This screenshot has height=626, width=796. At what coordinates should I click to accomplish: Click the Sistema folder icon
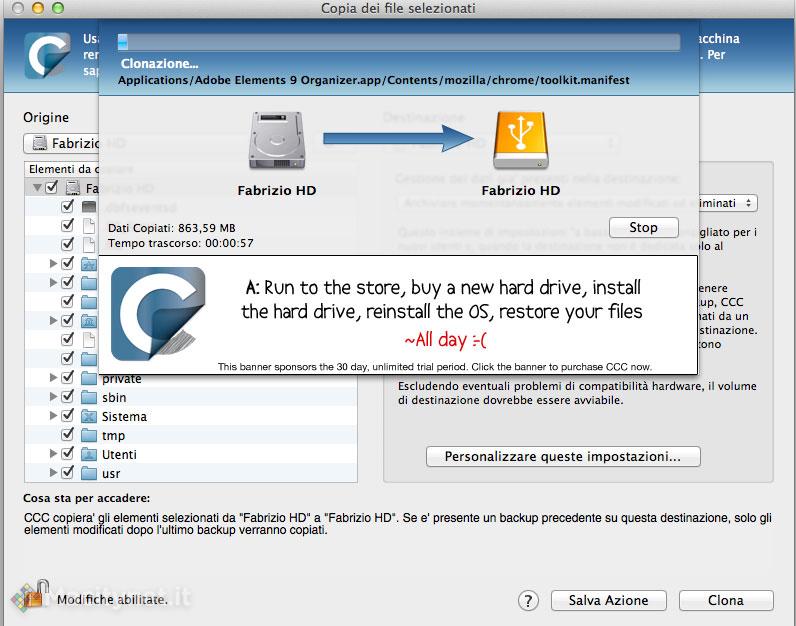(x=89, y=416)
